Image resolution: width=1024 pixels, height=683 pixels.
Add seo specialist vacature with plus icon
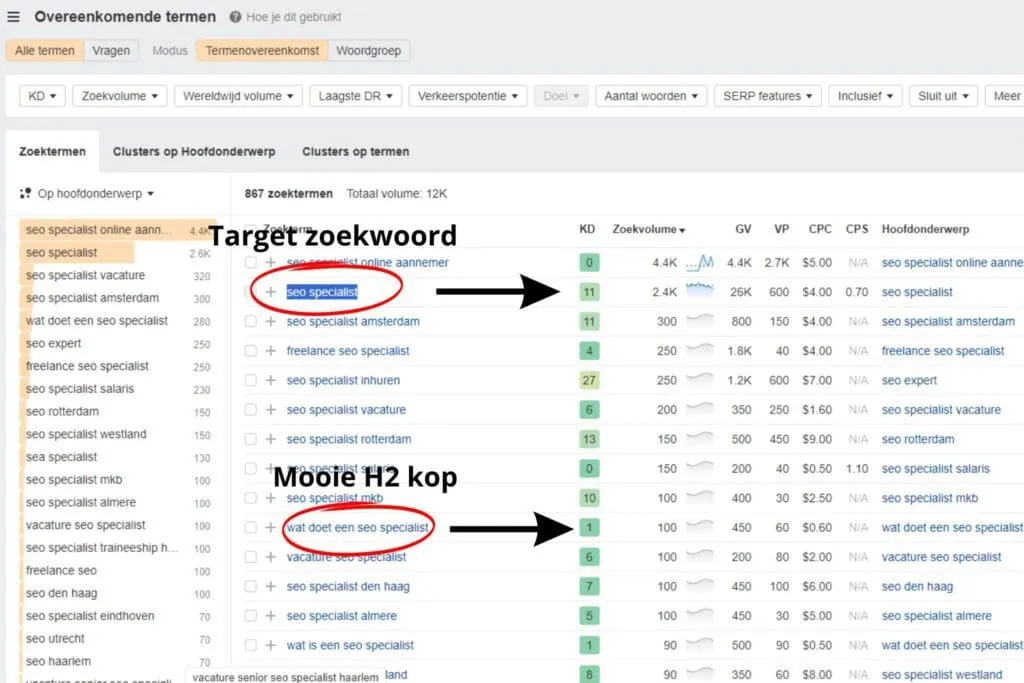pos(271,409)
